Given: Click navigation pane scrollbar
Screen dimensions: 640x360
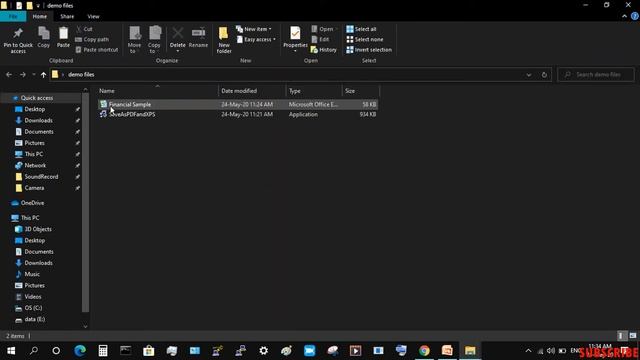Looking at the screenshot, I should click(85, 202).
